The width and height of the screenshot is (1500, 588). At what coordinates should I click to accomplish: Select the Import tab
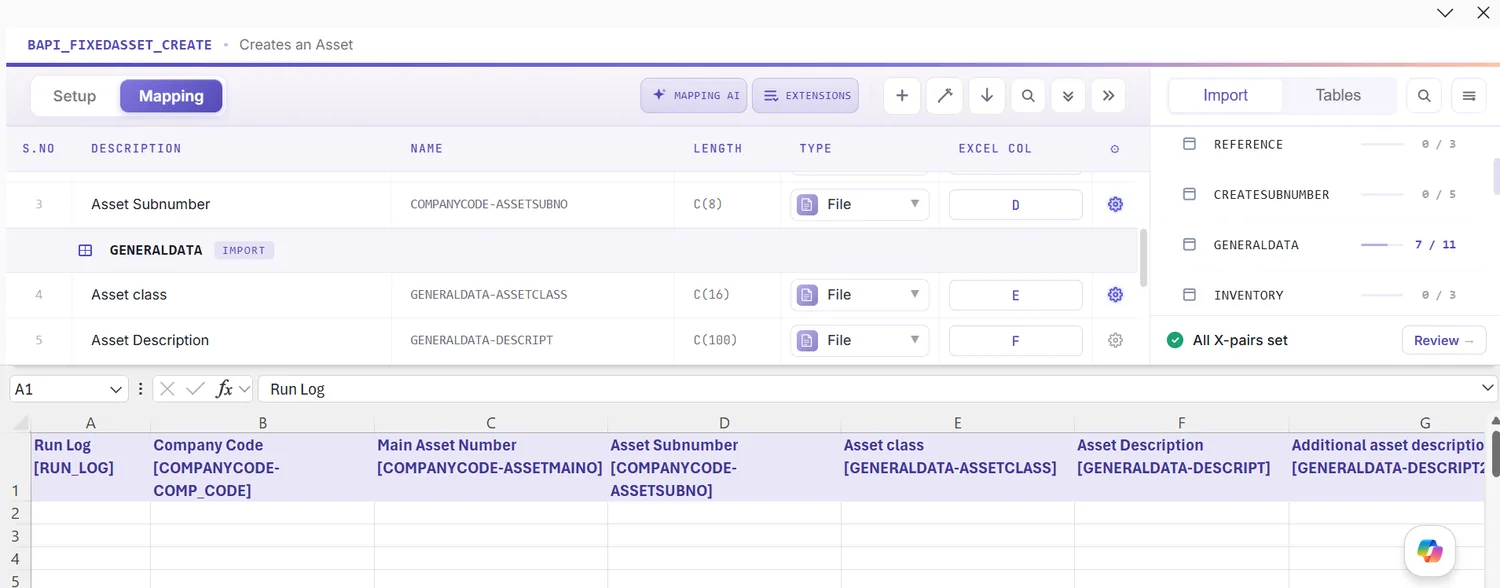(1225, 95)
